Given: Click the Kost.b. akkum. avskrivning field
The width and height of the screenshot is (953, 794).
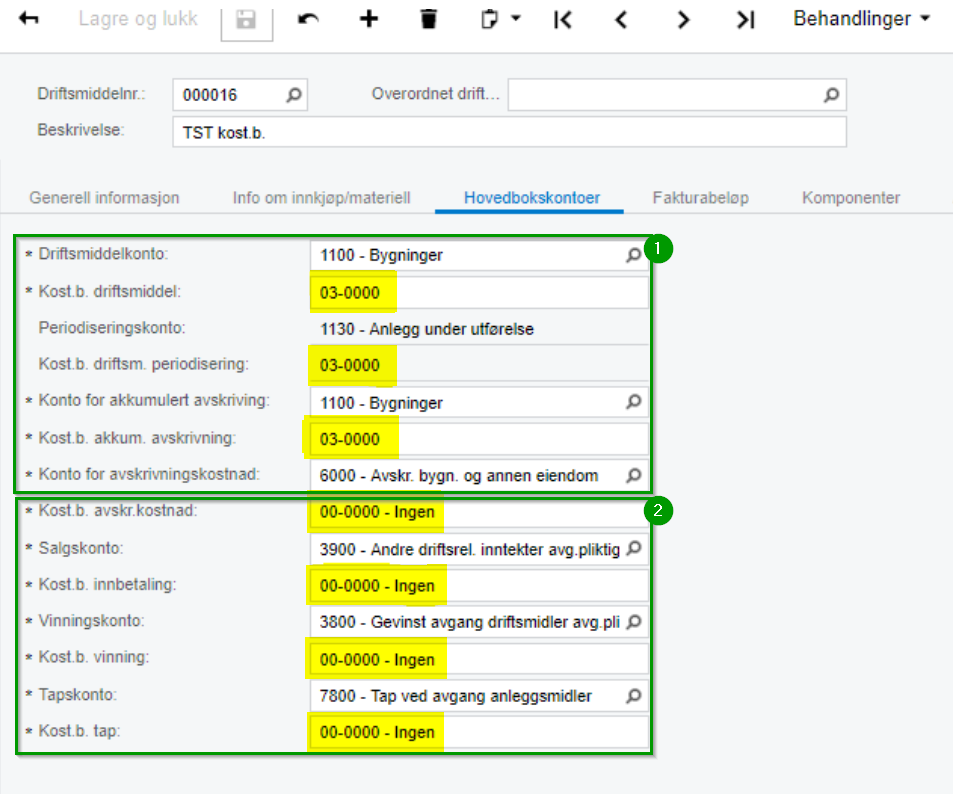Looking at the screenshot, I should point(479,439).
